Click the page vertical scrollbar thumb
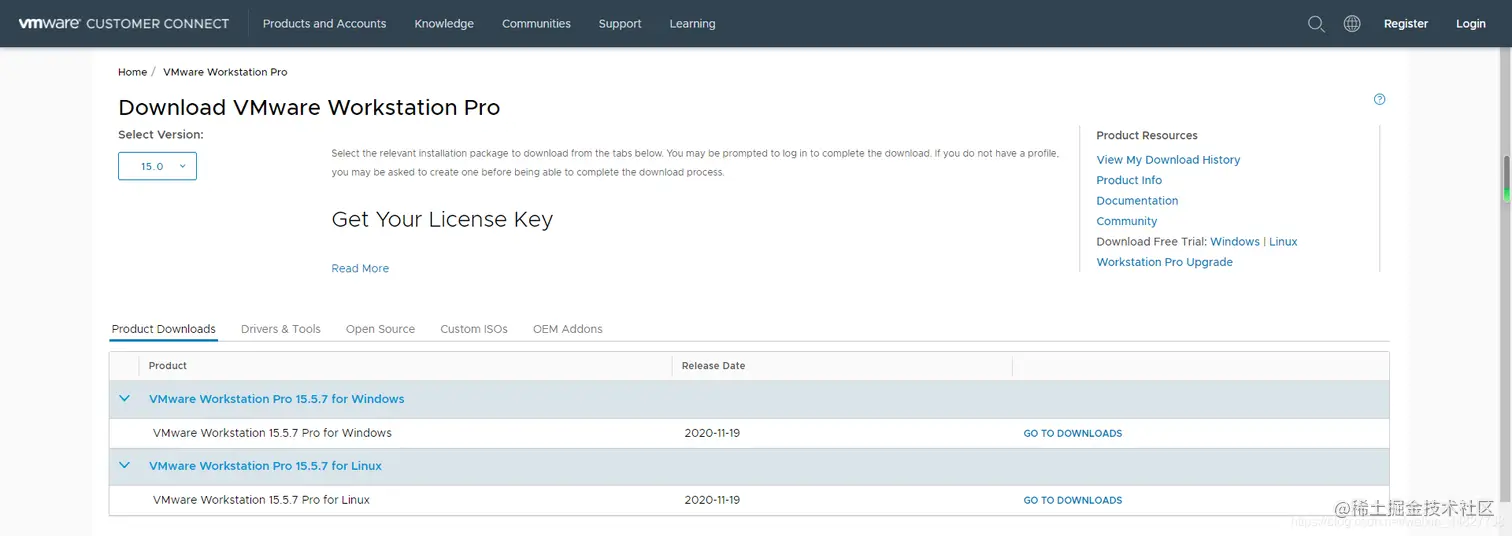This screenshot has height=536, width=1512. (x=1506, y=179)
